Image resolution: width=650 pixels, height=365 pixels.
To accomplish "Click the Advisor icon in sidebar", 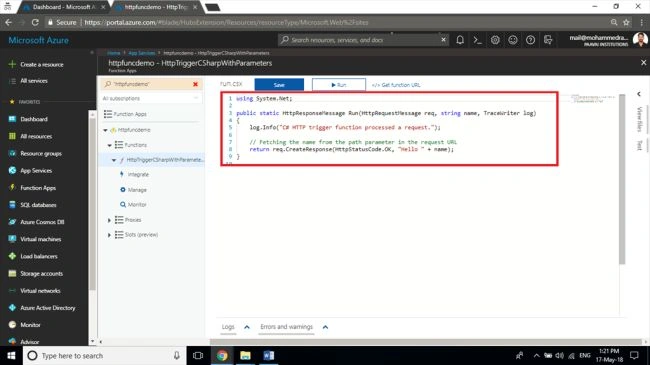I will [x=12, y=341].
